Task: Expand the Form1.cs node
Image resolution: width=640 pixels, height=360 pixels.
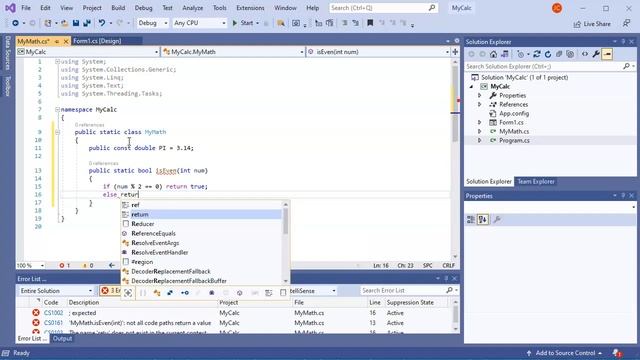Action: [x=480, y=122]
